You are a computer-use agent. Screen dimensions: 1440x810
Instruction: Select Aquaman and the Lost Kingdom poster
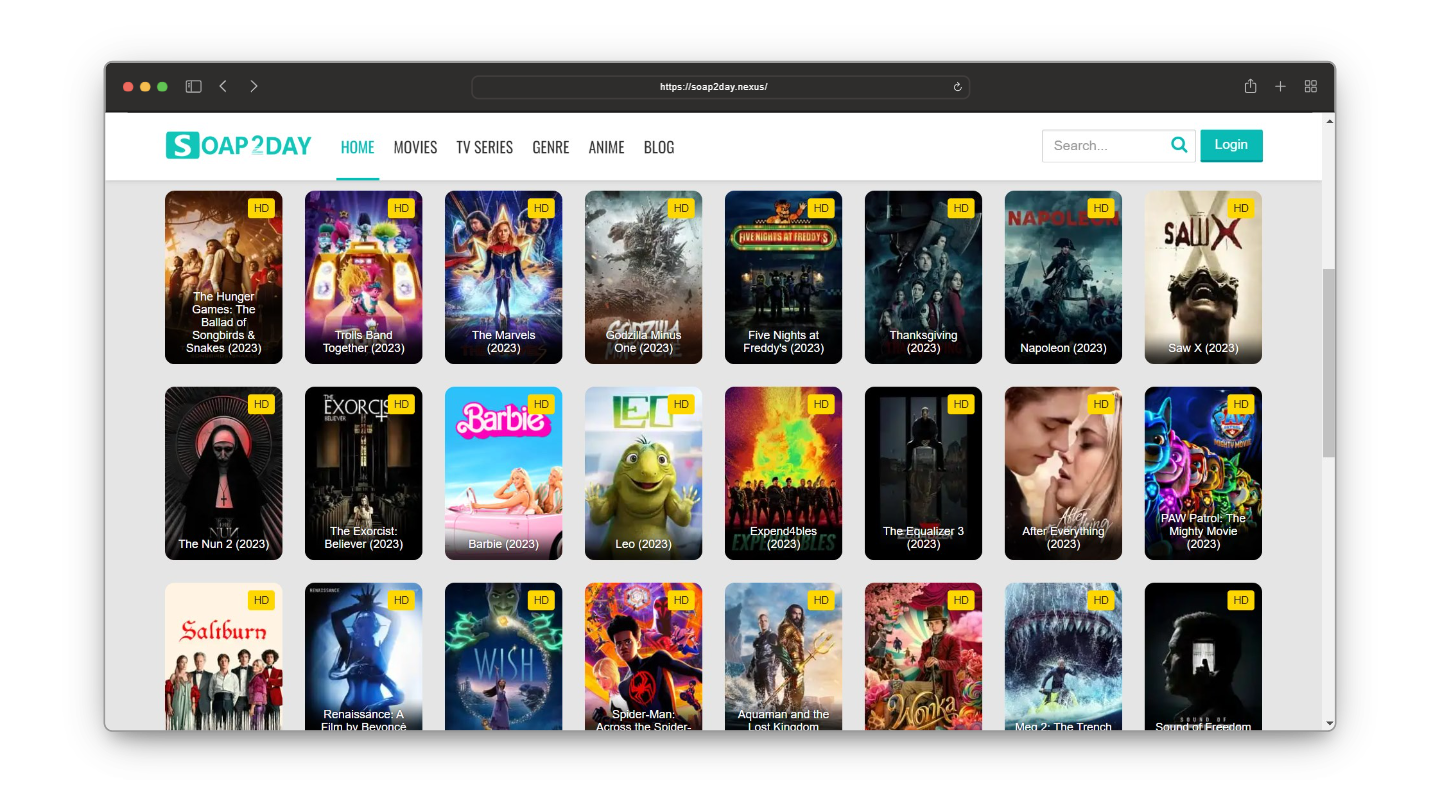(x=784, y=656)
